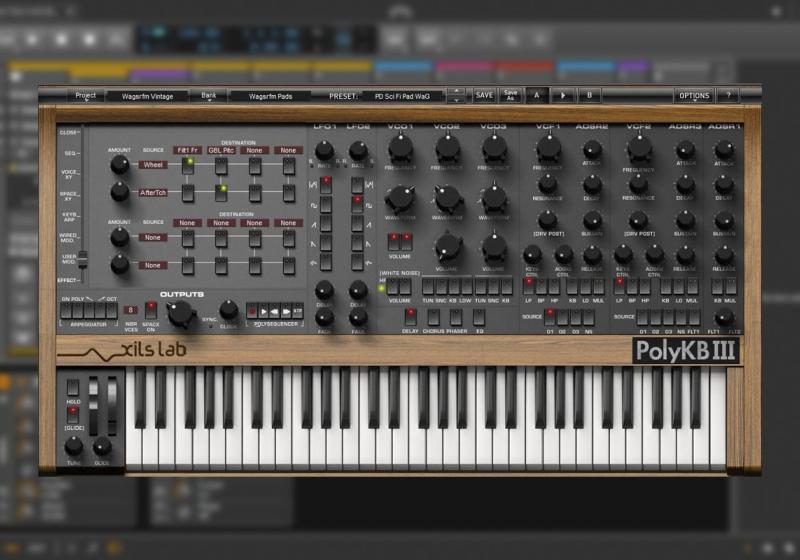Open the Project menu
The width and height of the screenshot is (800, 560).
[87, 96]
